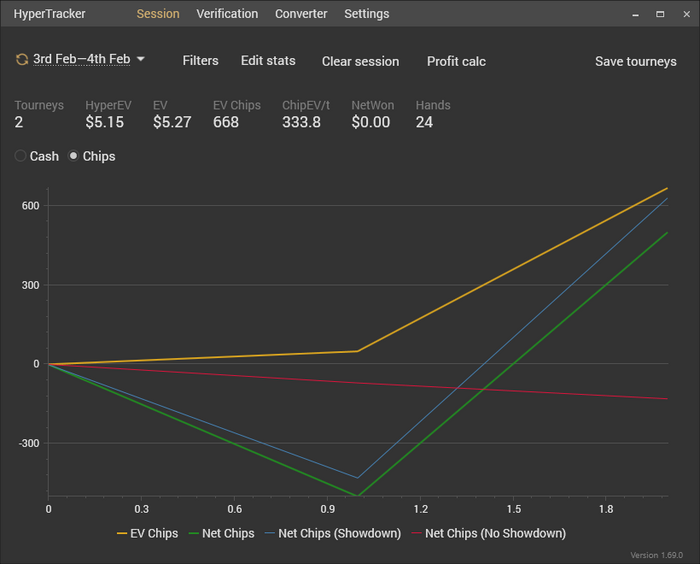The width and height of the screenshot is (700, 564).
Task: Toggle EV Chips legend entry
Action: (x=147, y=533)
